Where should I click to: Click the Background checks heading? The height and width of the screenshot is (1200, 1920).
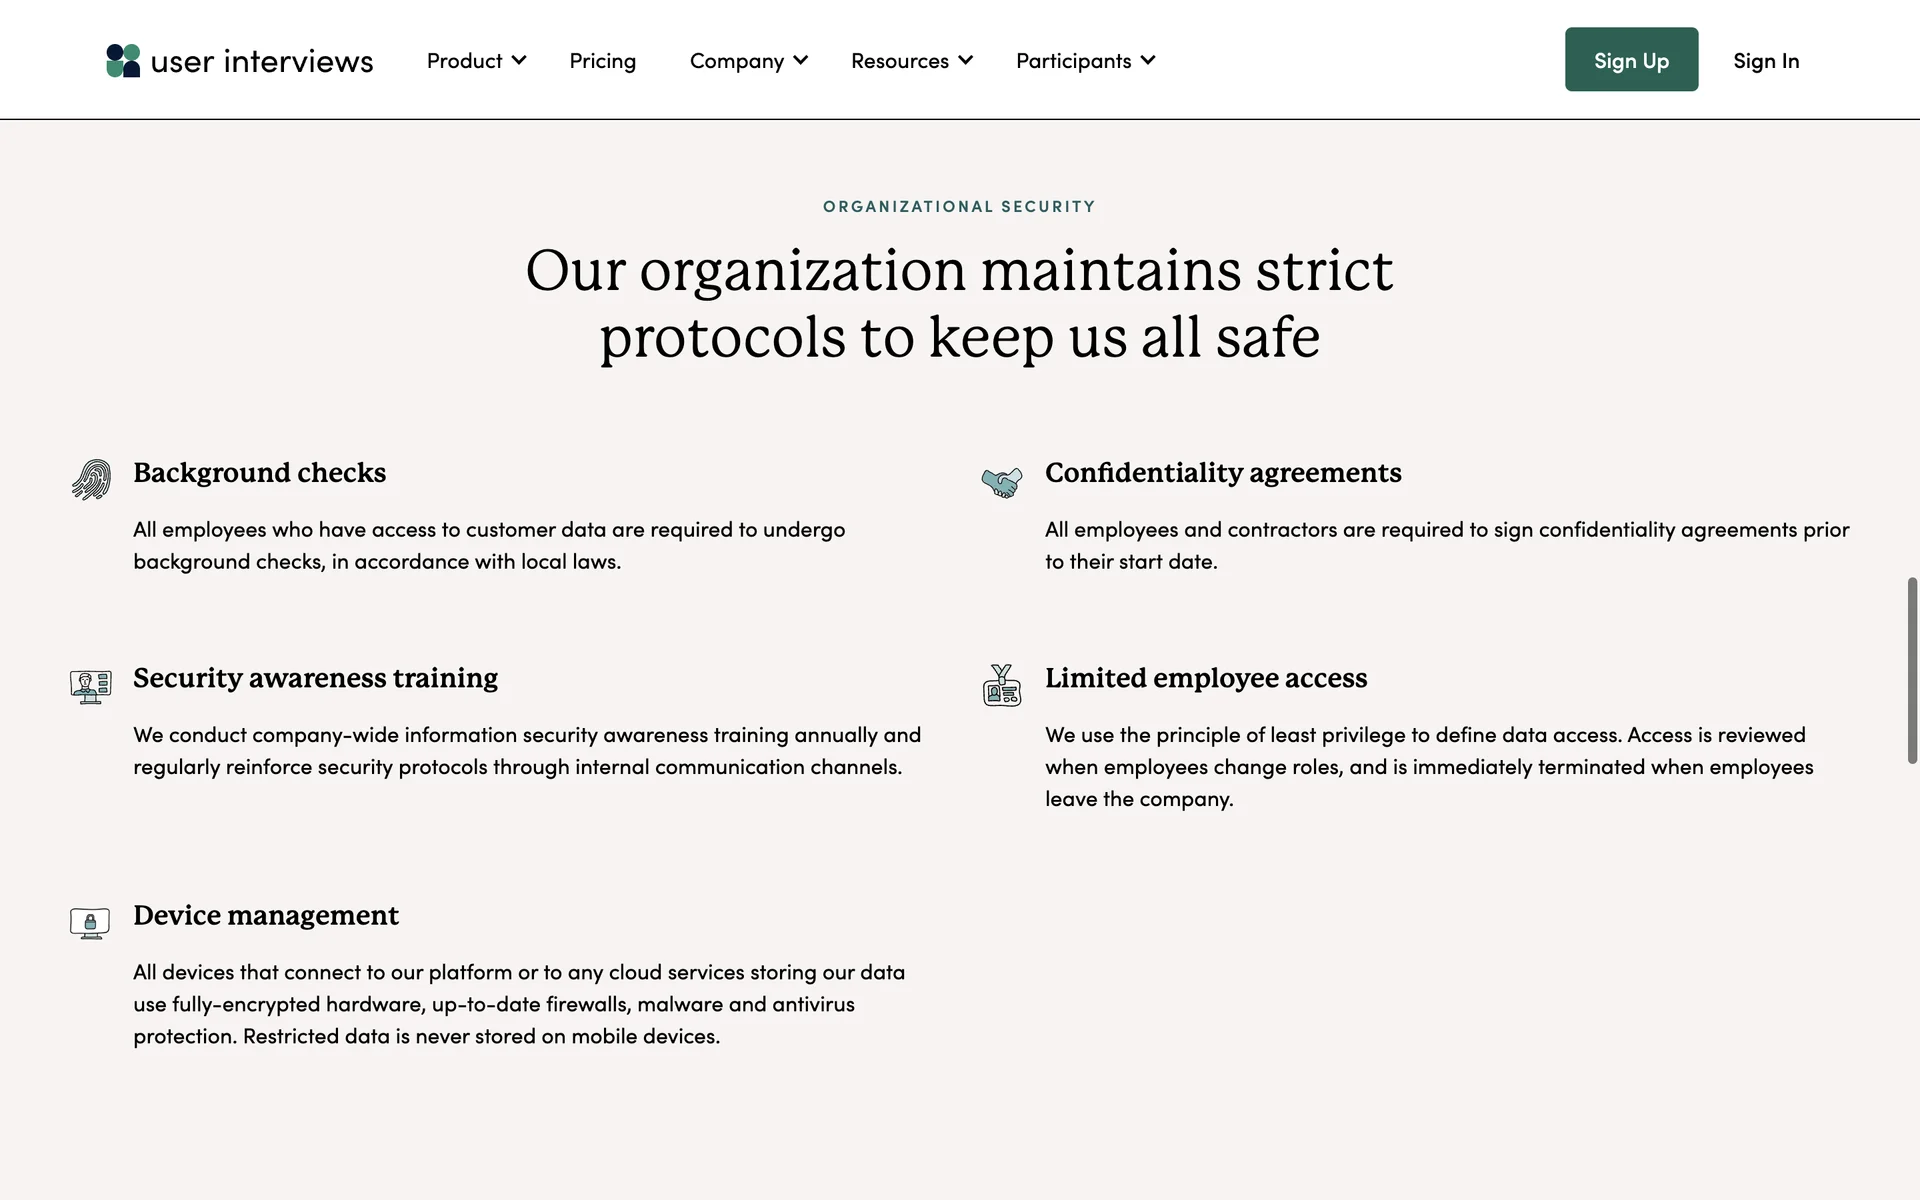(259, 472)
